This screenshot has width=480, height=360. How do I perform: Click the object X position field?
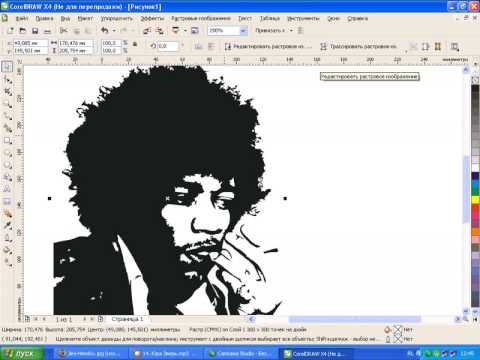(x=30, y=43)
